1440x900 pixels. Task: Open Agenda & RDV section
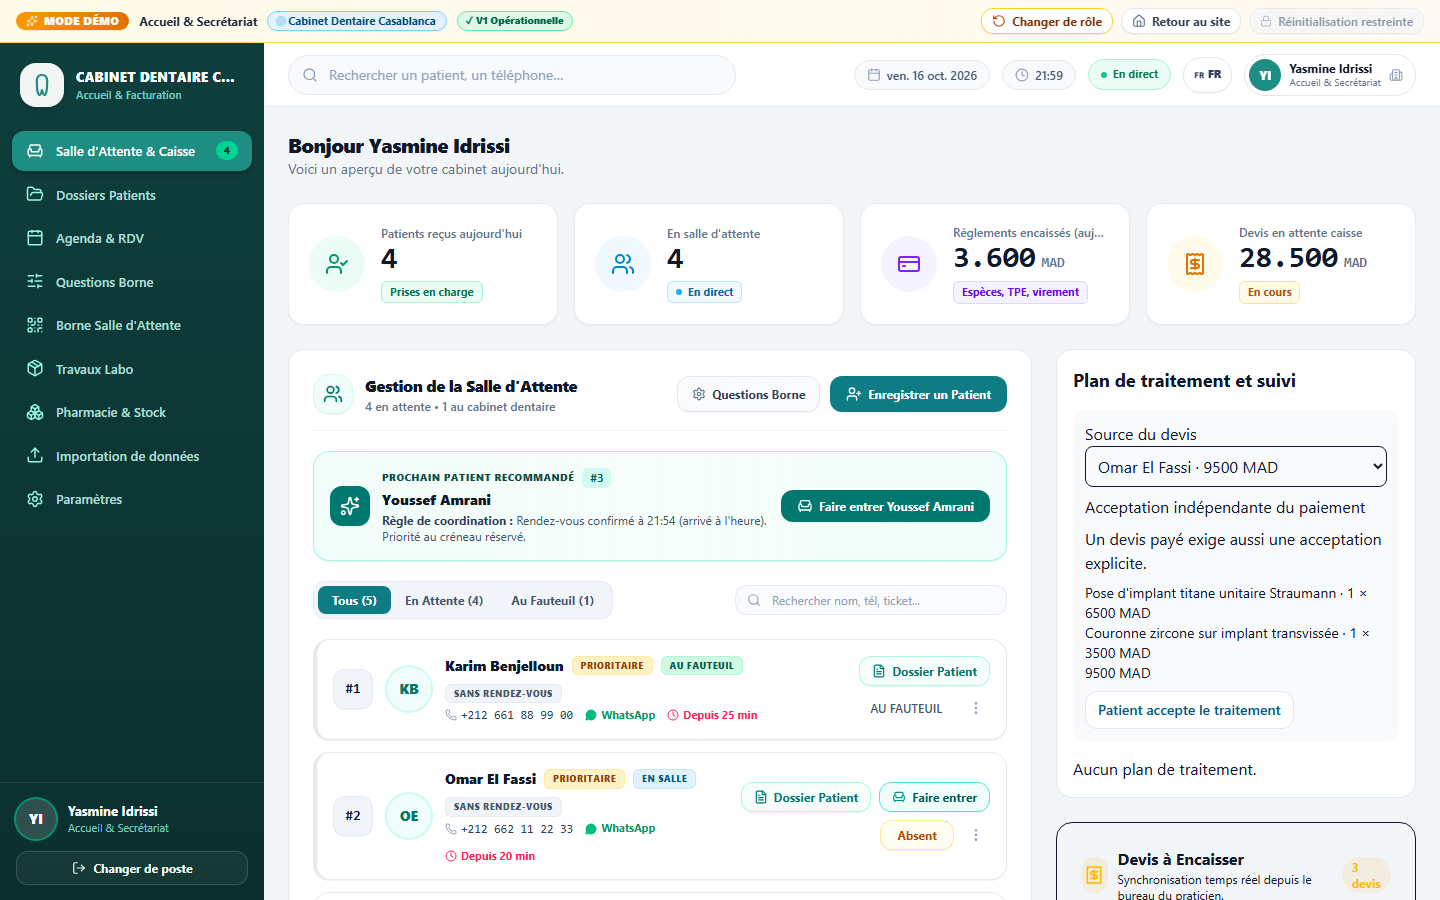pyautogui.click(x=132, y=238)
